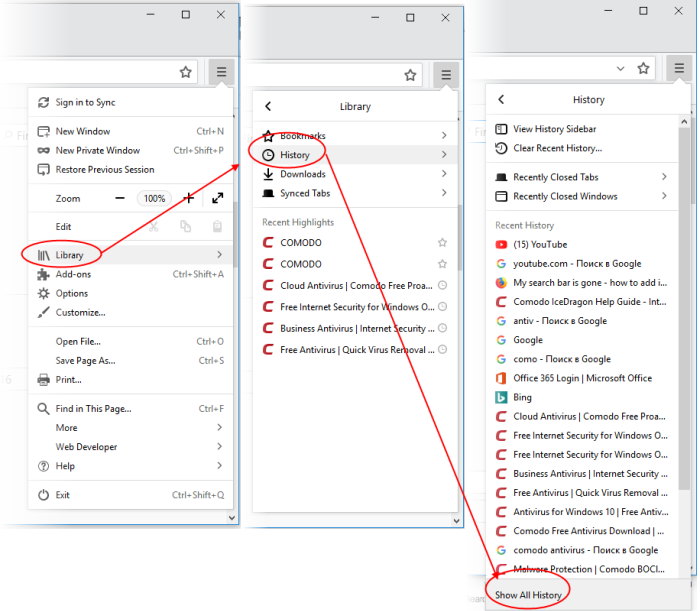Expand Bookmarks in Library panel

click(x=355, y=135)
